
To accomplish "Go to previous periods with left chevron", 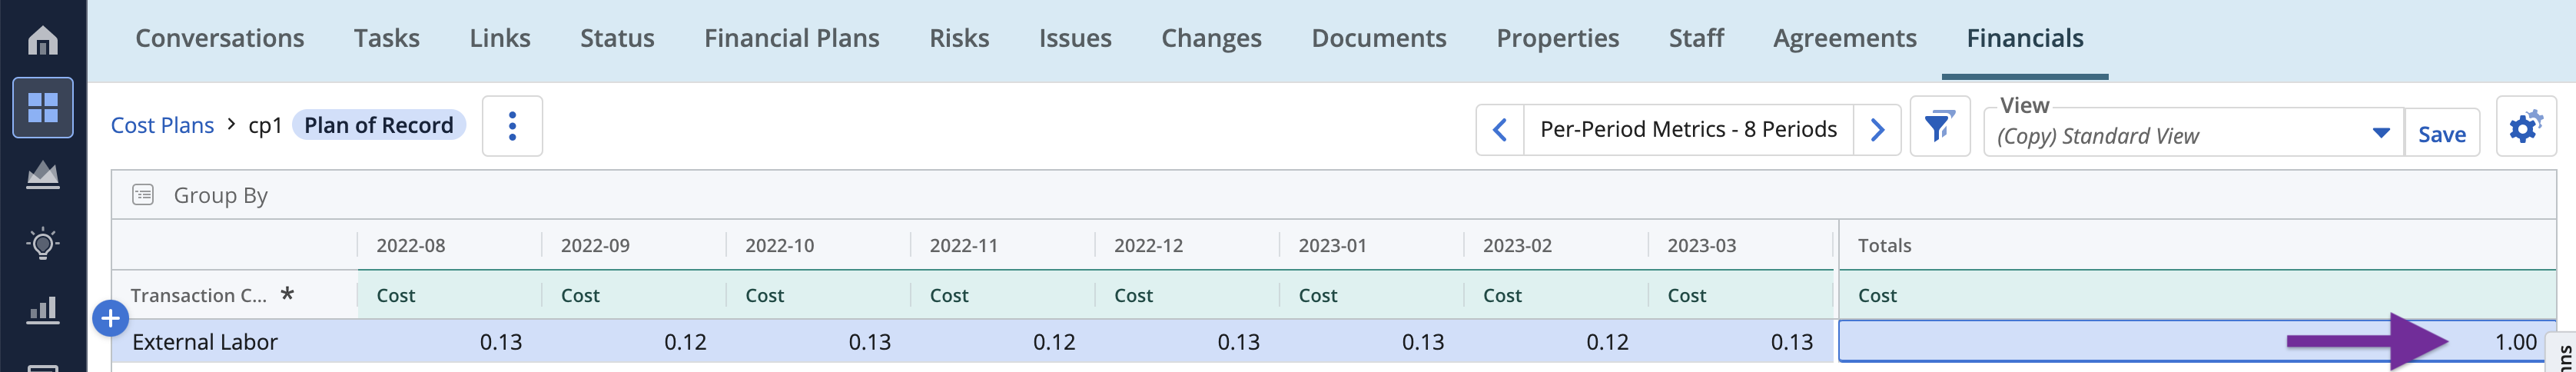I will (x=1499, y=130).
